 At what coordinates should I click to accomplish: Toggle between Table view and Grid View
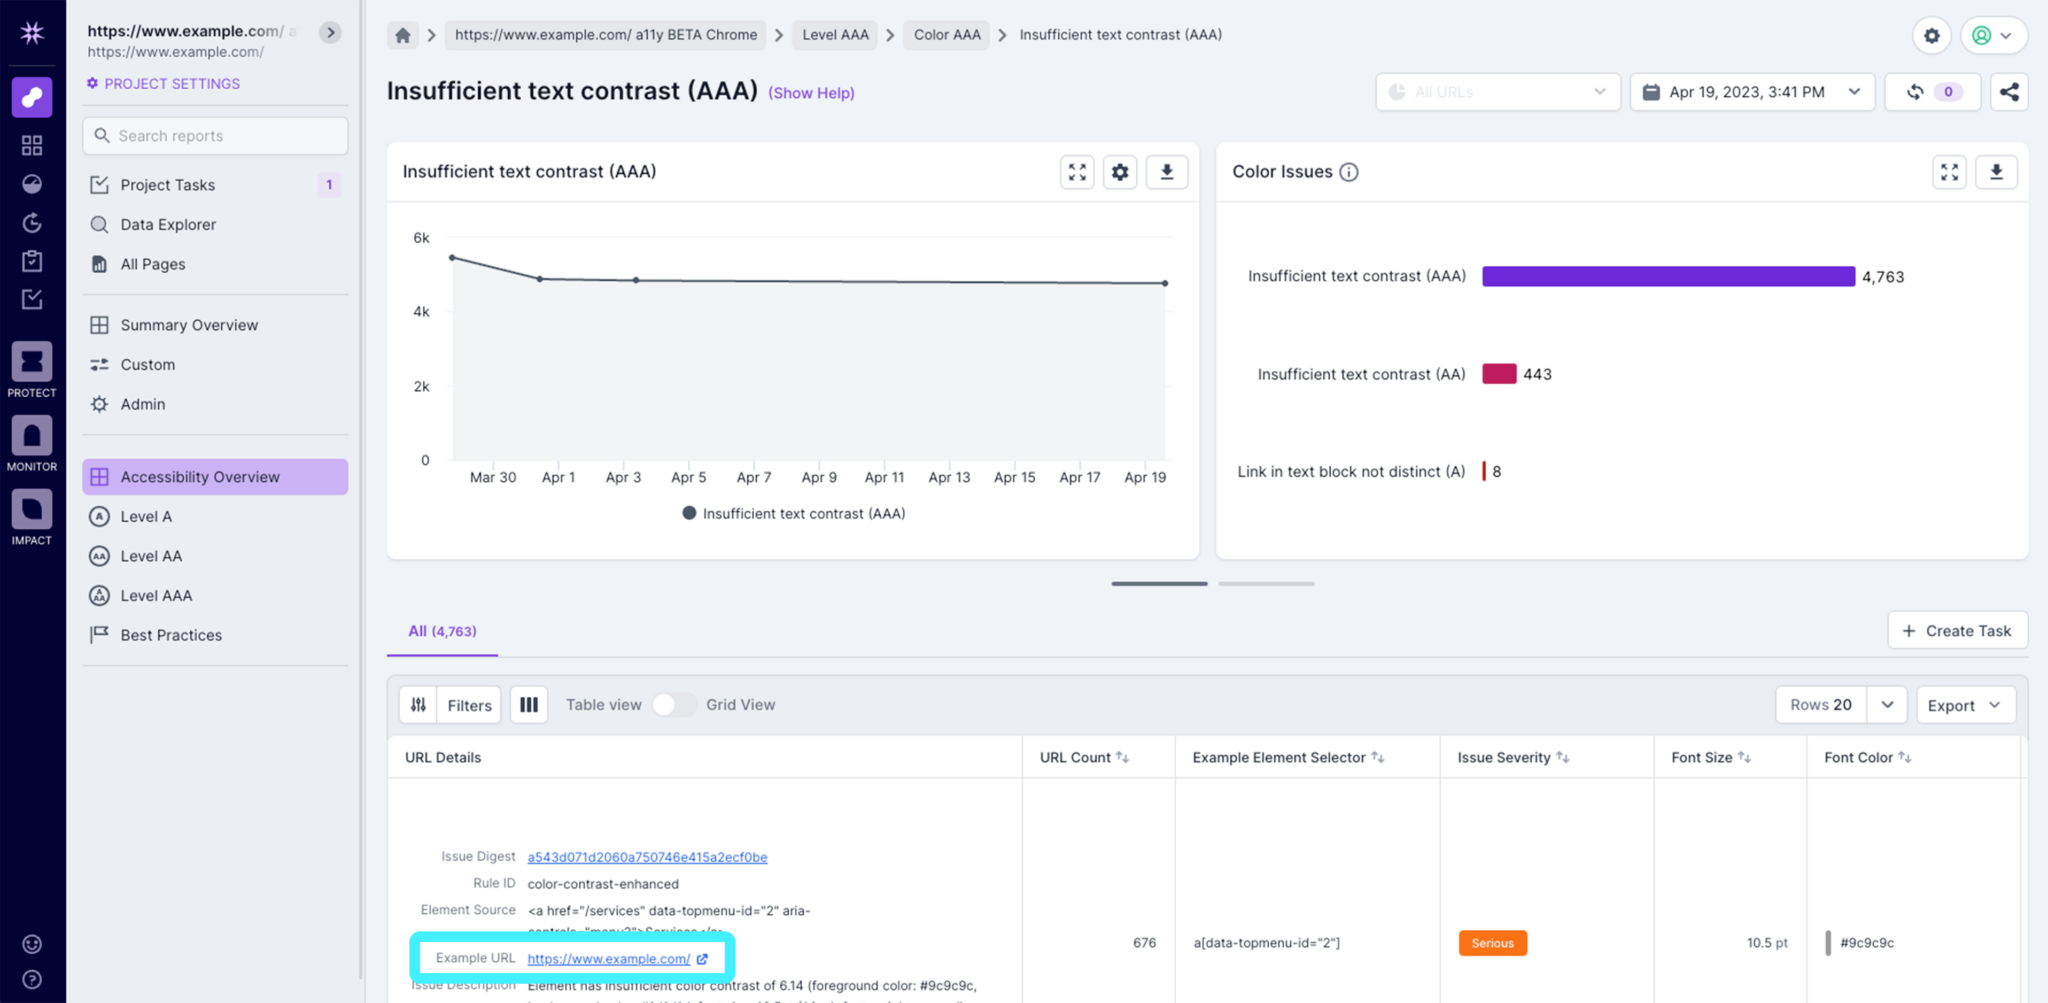674,705
